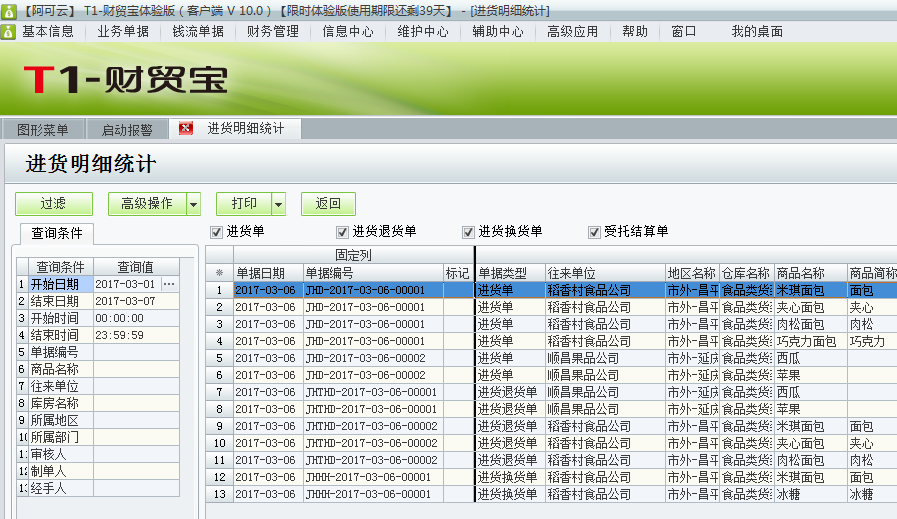The image size is (897, 519).
Task: Open the 辅助中心 menu
Action: pos(498,31)
